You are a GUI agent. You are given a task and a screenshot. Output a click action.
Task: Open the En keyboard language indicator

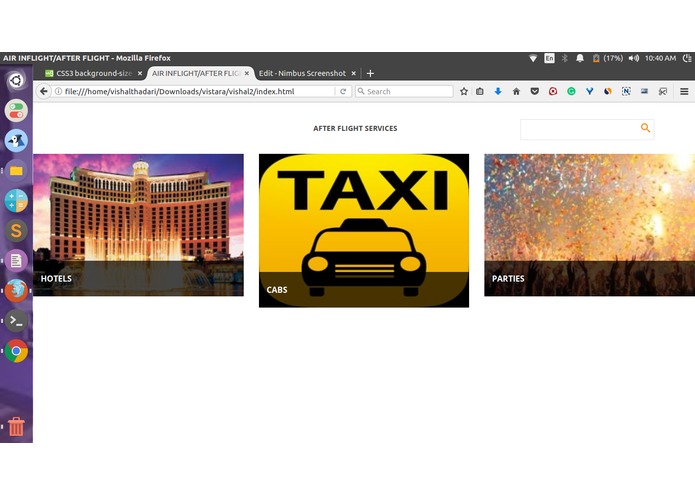(x=549, y=58)
